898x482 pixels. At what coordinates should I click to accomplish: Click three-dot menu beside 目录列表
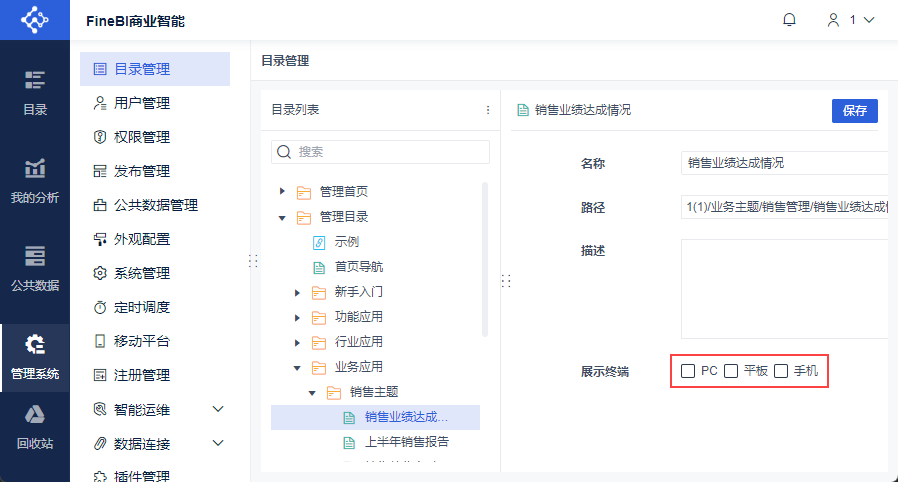[487, 110]
